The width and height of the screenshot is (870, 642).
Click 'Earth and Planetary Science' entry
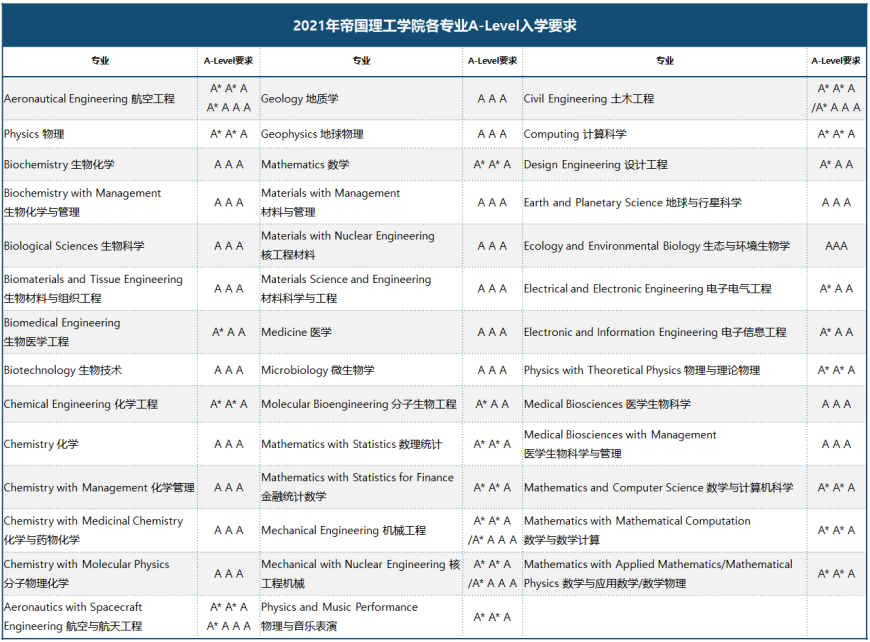[x=633, y=203]
